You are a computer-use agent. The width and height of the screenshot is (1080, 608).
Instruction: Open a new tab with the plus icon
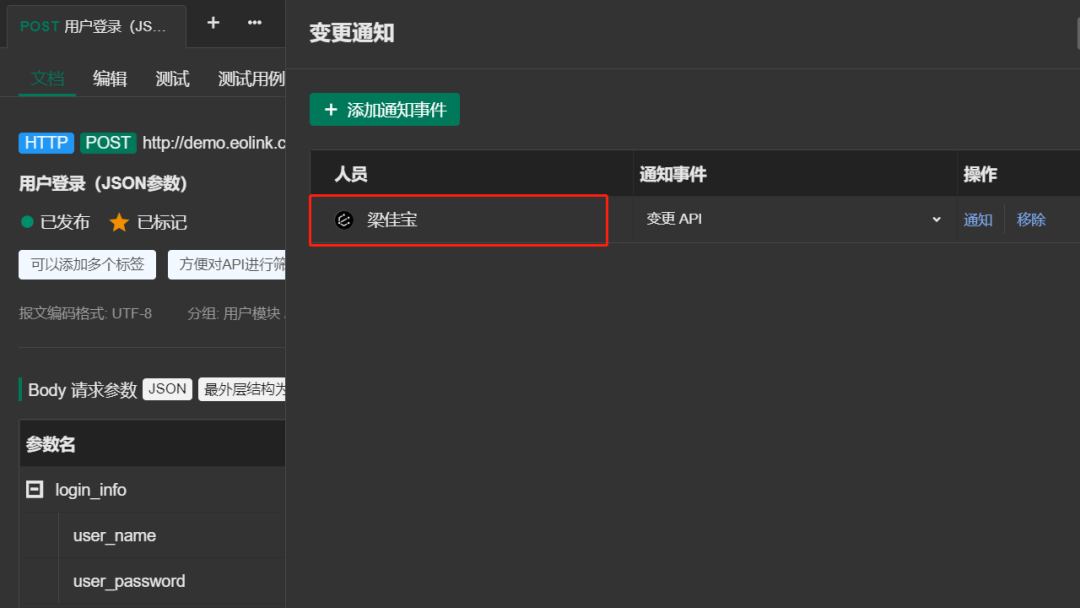(212, 23)
